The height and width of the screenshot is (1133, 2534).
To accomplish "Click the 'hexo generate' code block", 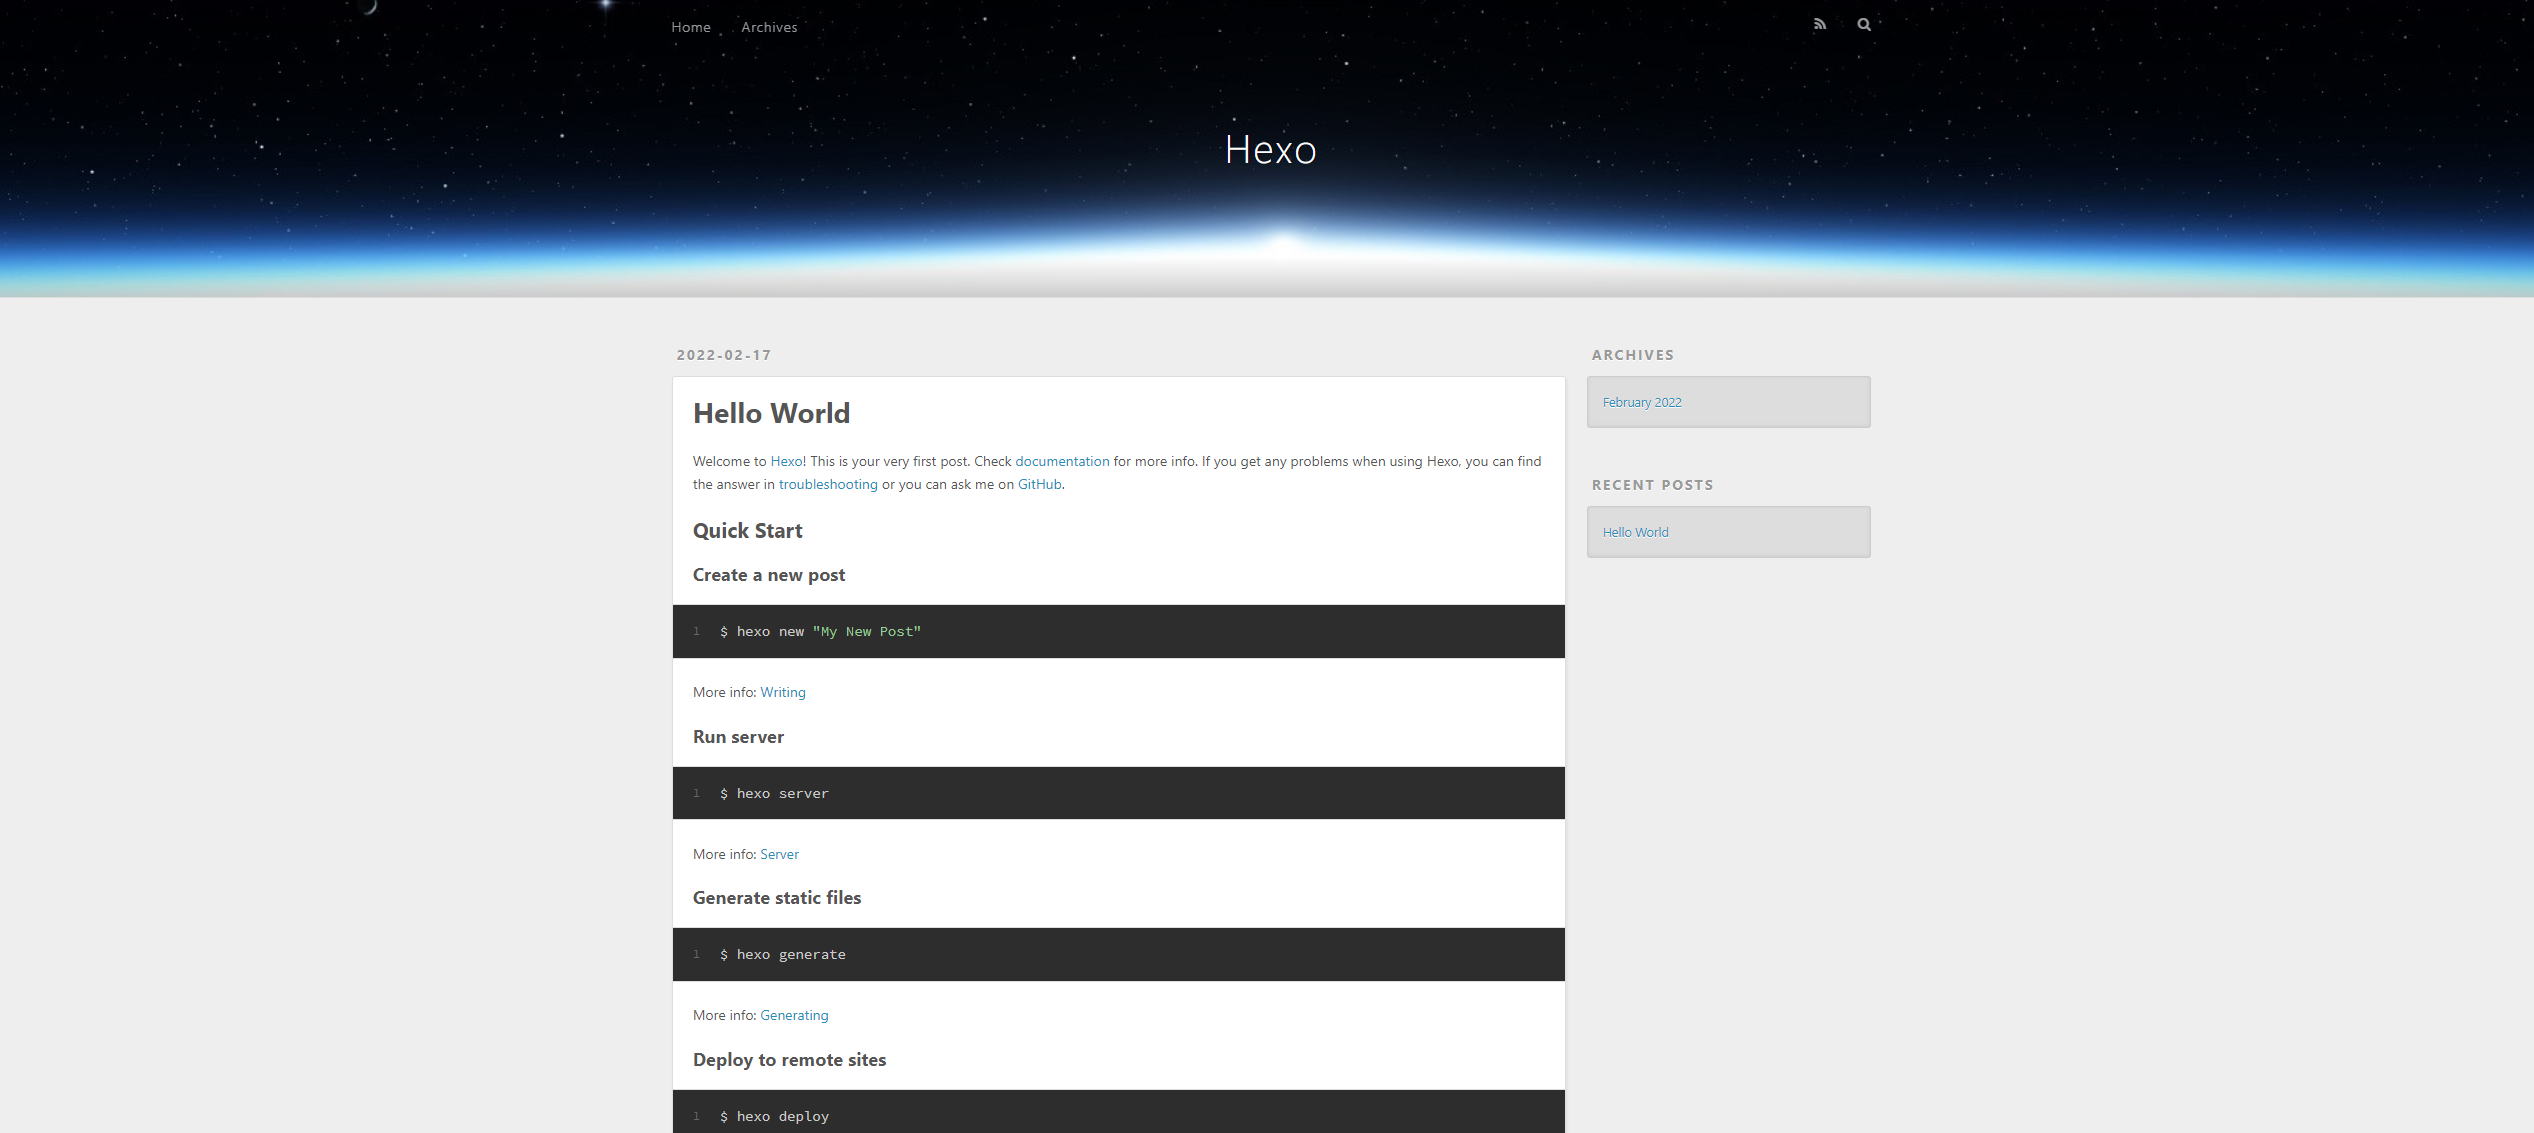I will click(1117, 954).
